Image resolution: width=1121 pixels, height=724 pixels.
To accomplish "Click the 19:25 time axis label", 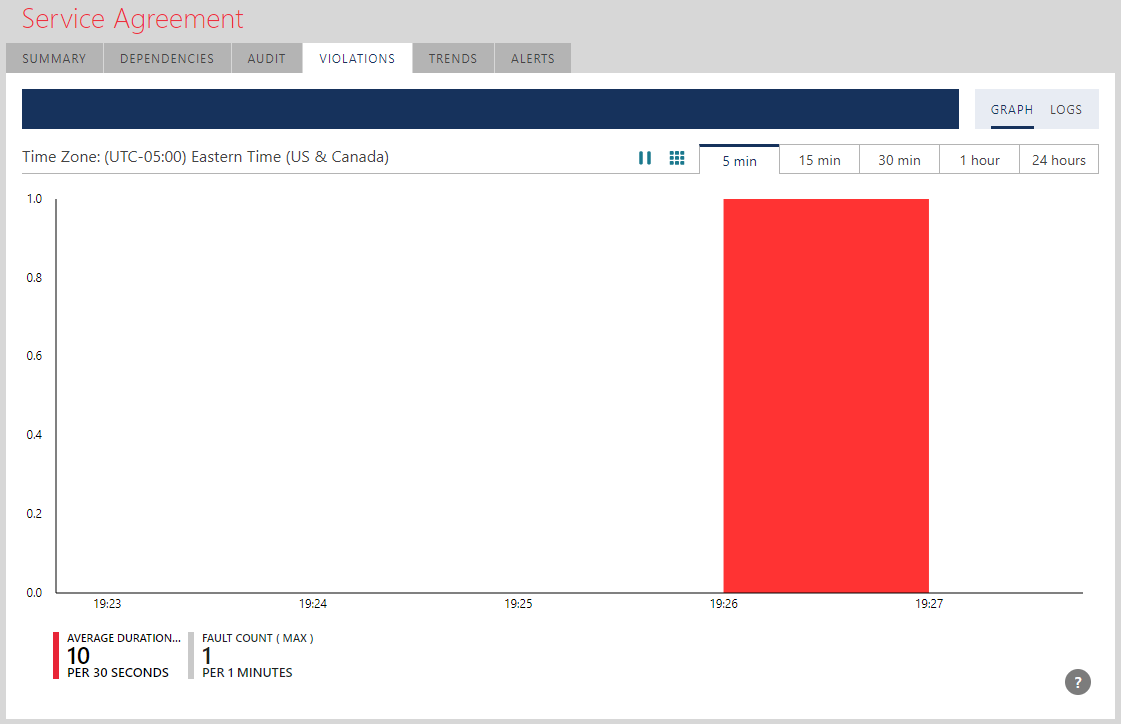I will (x=518, y=604).
